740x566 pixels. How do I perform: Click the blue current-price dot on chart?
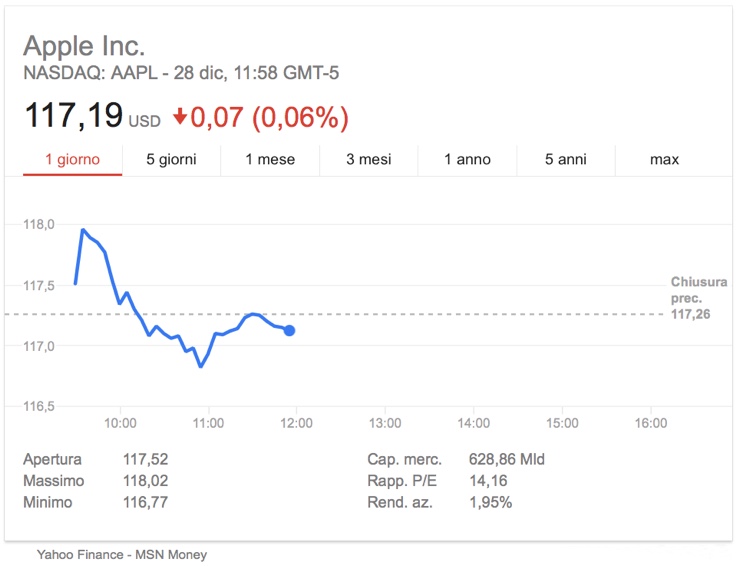tap(290, 330)
